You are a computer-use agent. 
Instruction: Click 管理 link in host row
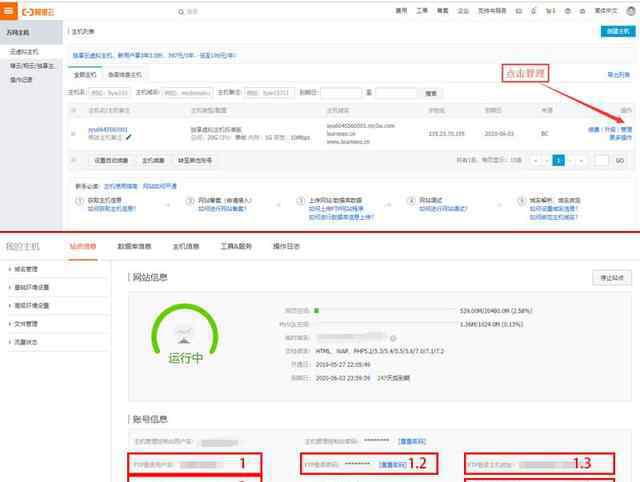626,129
